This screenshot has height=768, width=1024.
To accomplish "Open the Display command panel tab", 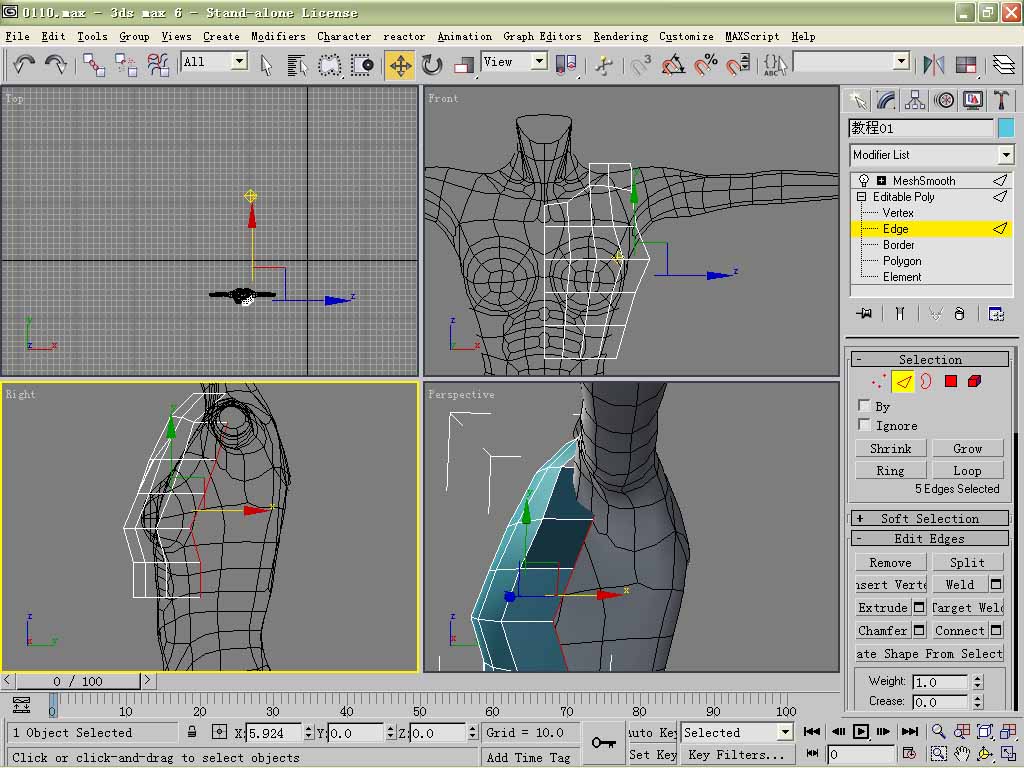I will (x=972, y=100).
